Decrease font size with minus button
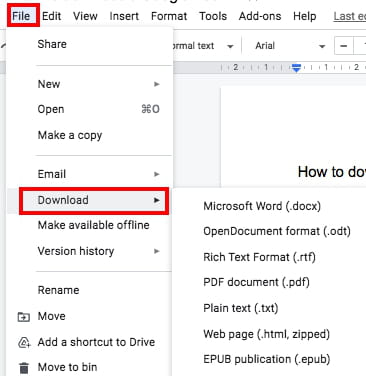This screenshot has width=366, height=376. pyautogui.click(x=344, y=46)
